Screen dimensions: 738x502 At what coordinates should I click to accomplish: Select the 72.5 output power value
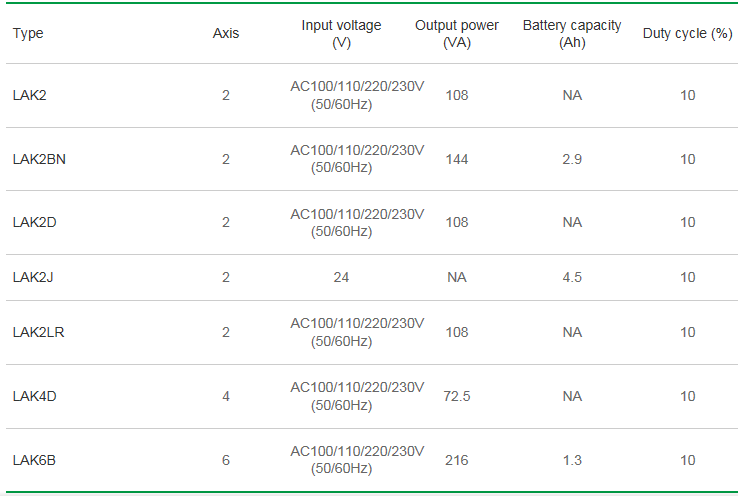(x=457, y=396)
